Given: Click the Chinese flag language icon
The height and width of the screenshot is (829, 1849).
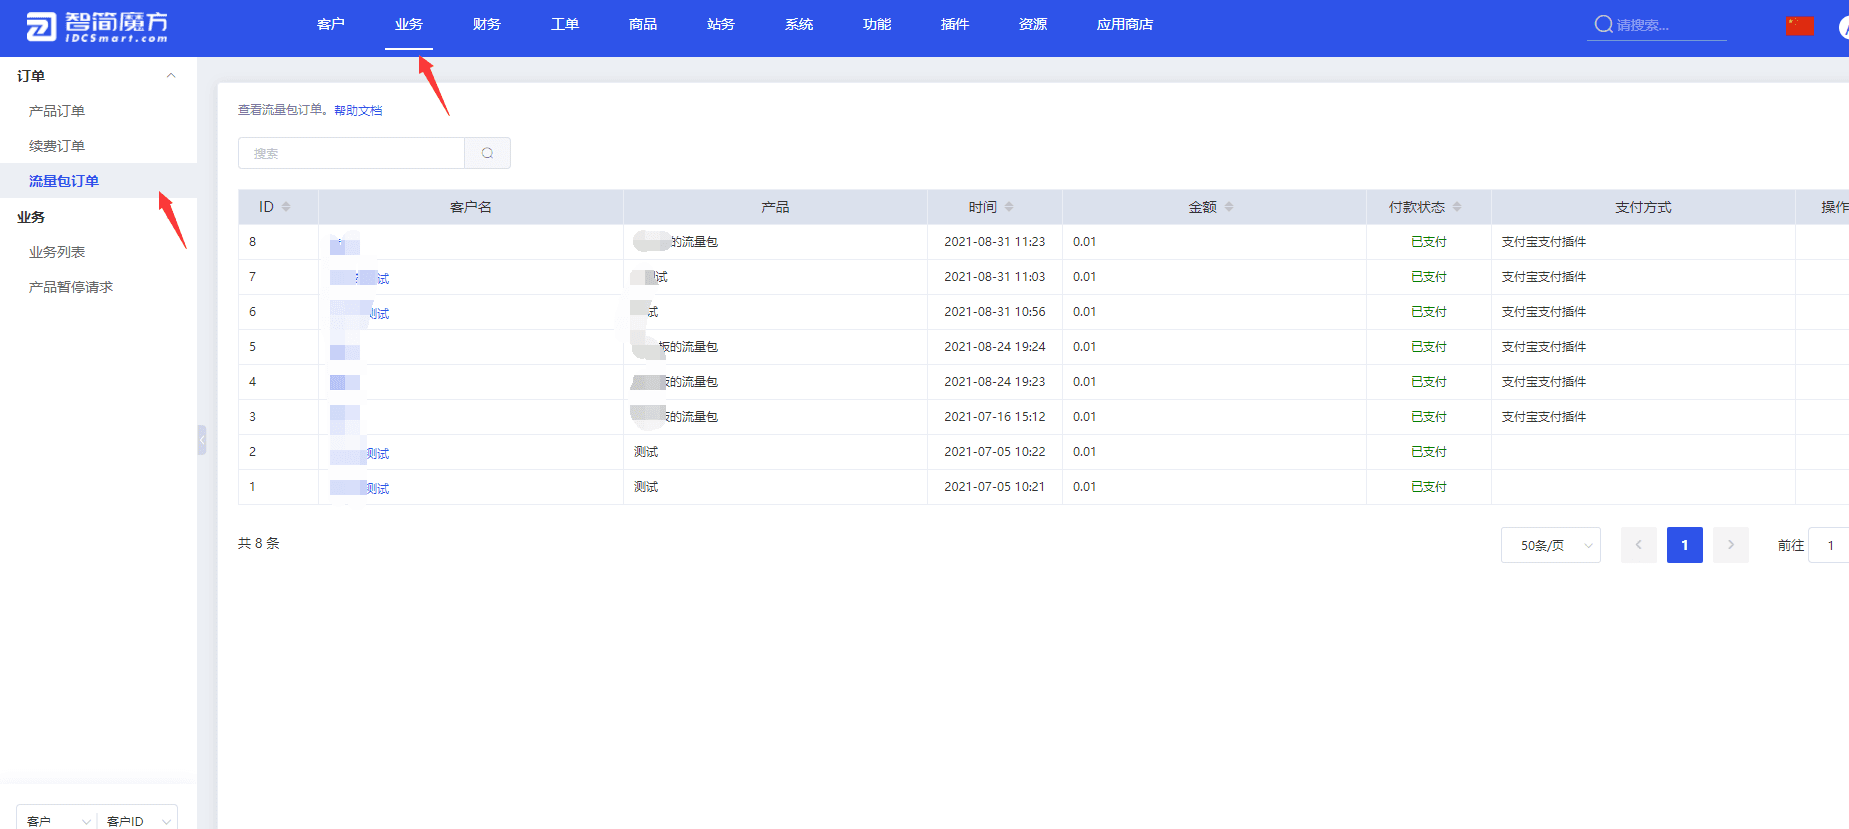Looking at the screenshot, I should [1799, 25].
